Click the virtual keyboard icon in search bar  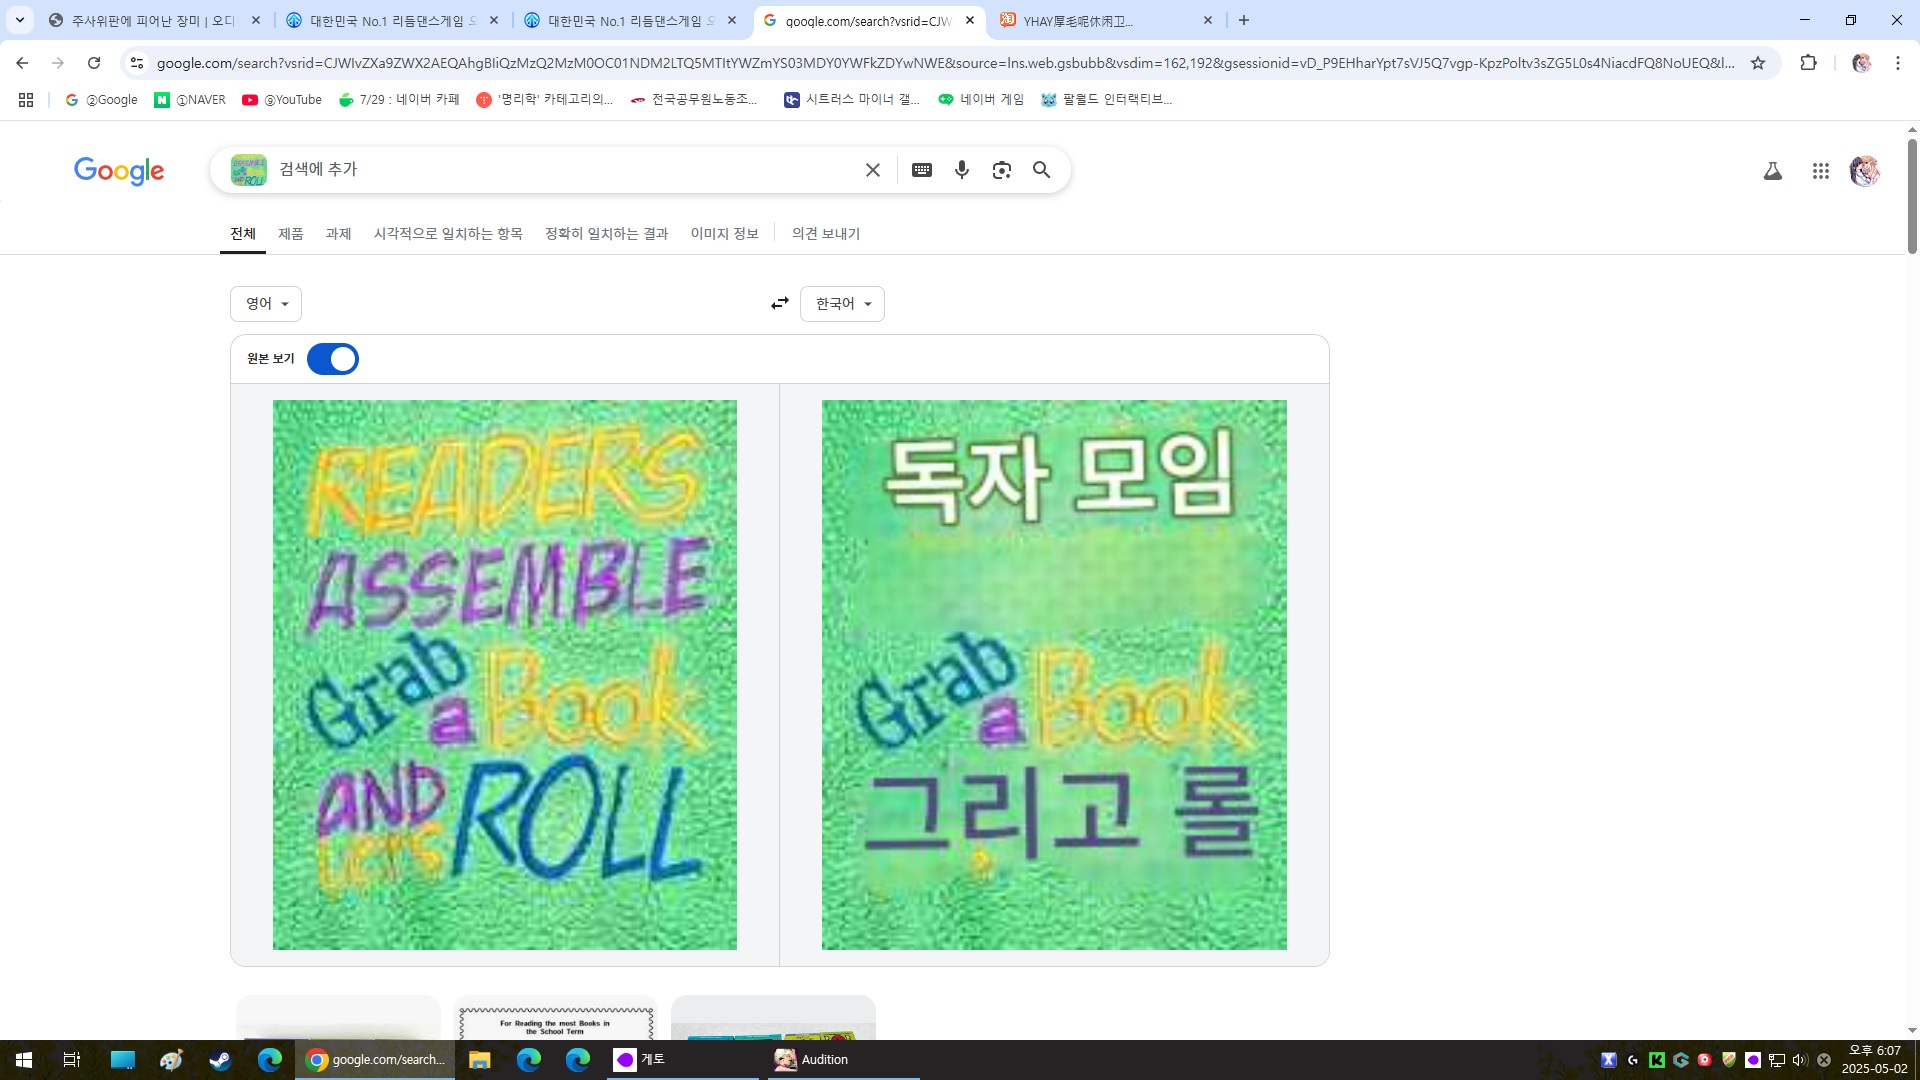tap(922, 170)
